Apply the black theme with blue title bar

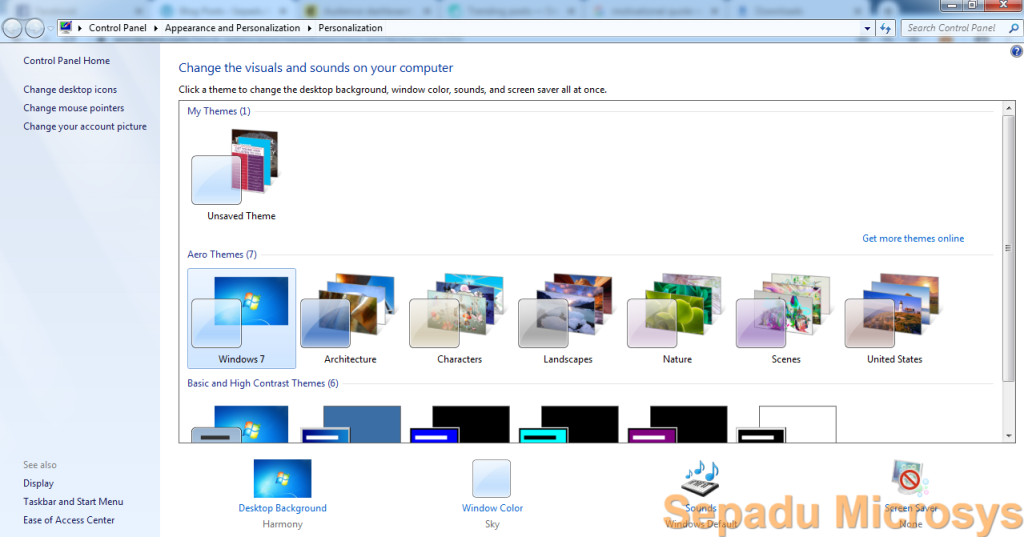coord(459,423)
